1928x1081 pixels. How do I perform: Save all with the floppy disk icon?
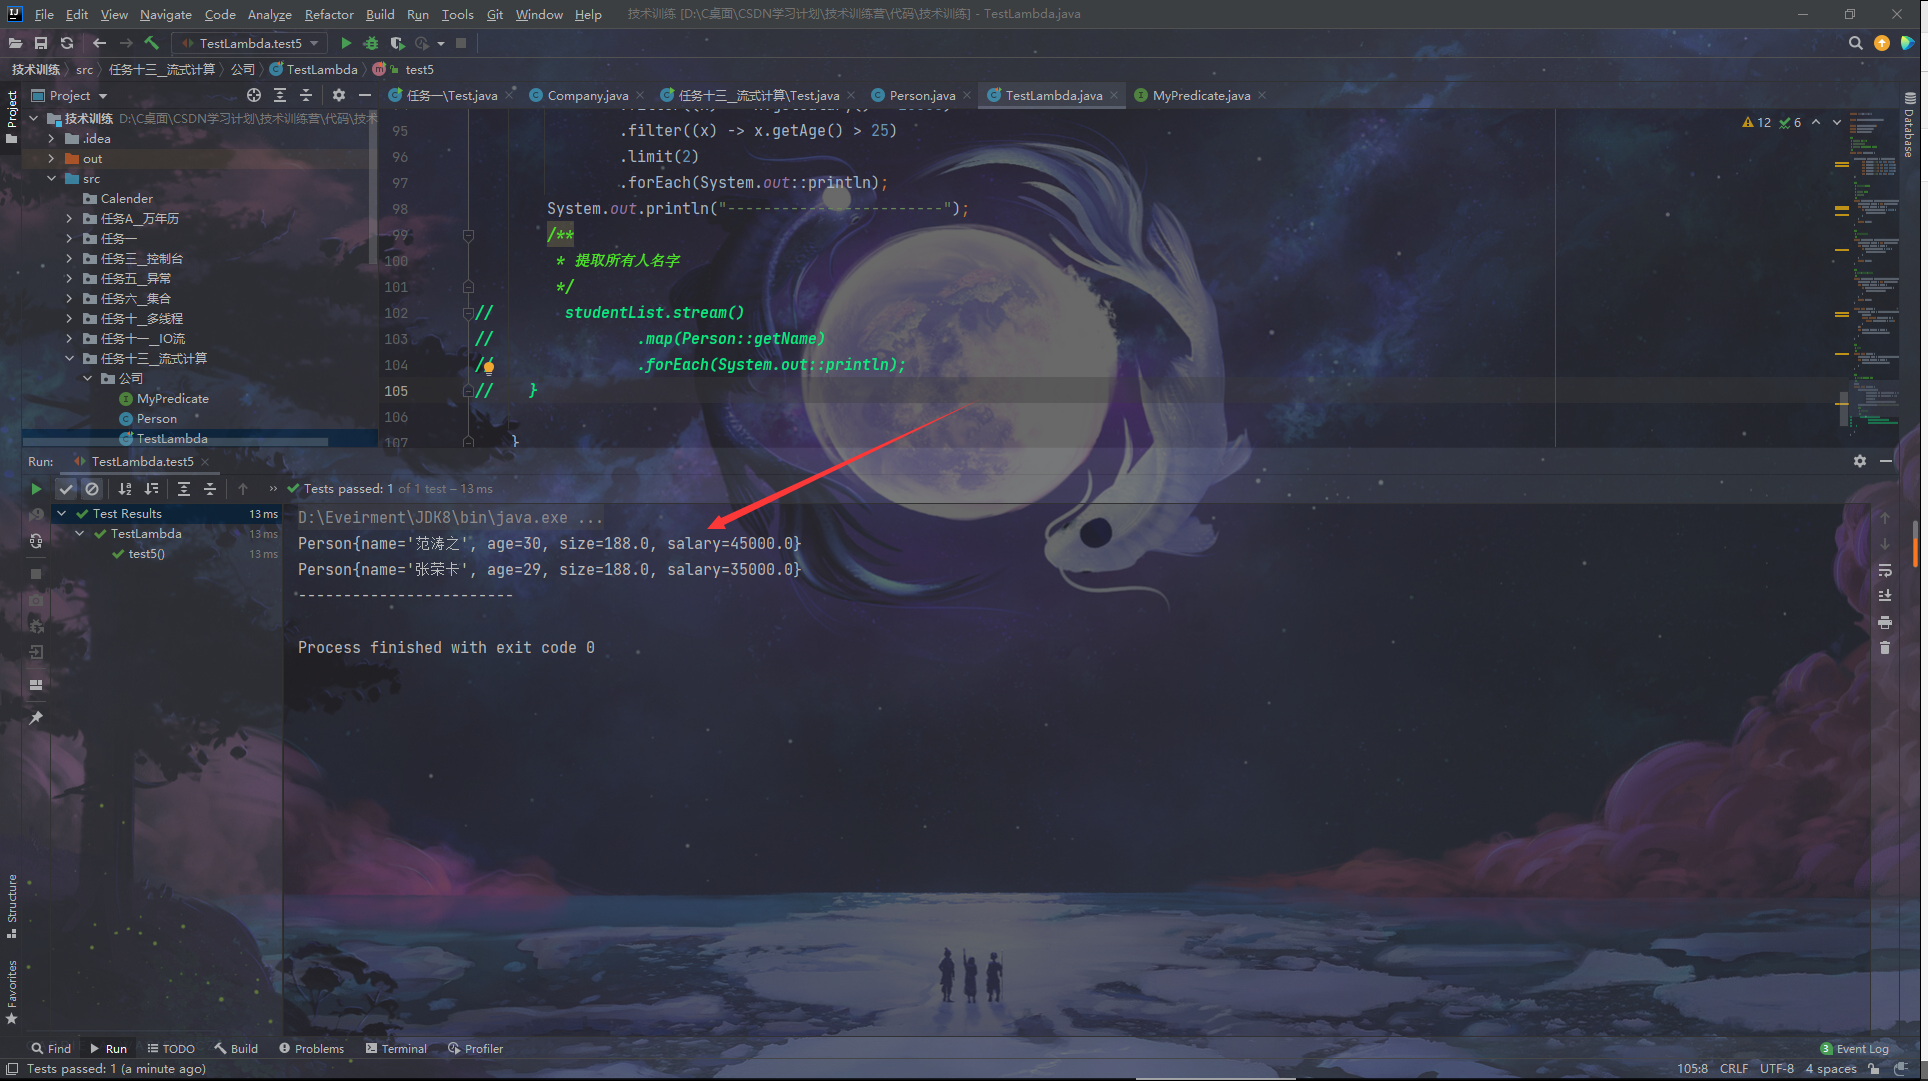pos(41,43)
